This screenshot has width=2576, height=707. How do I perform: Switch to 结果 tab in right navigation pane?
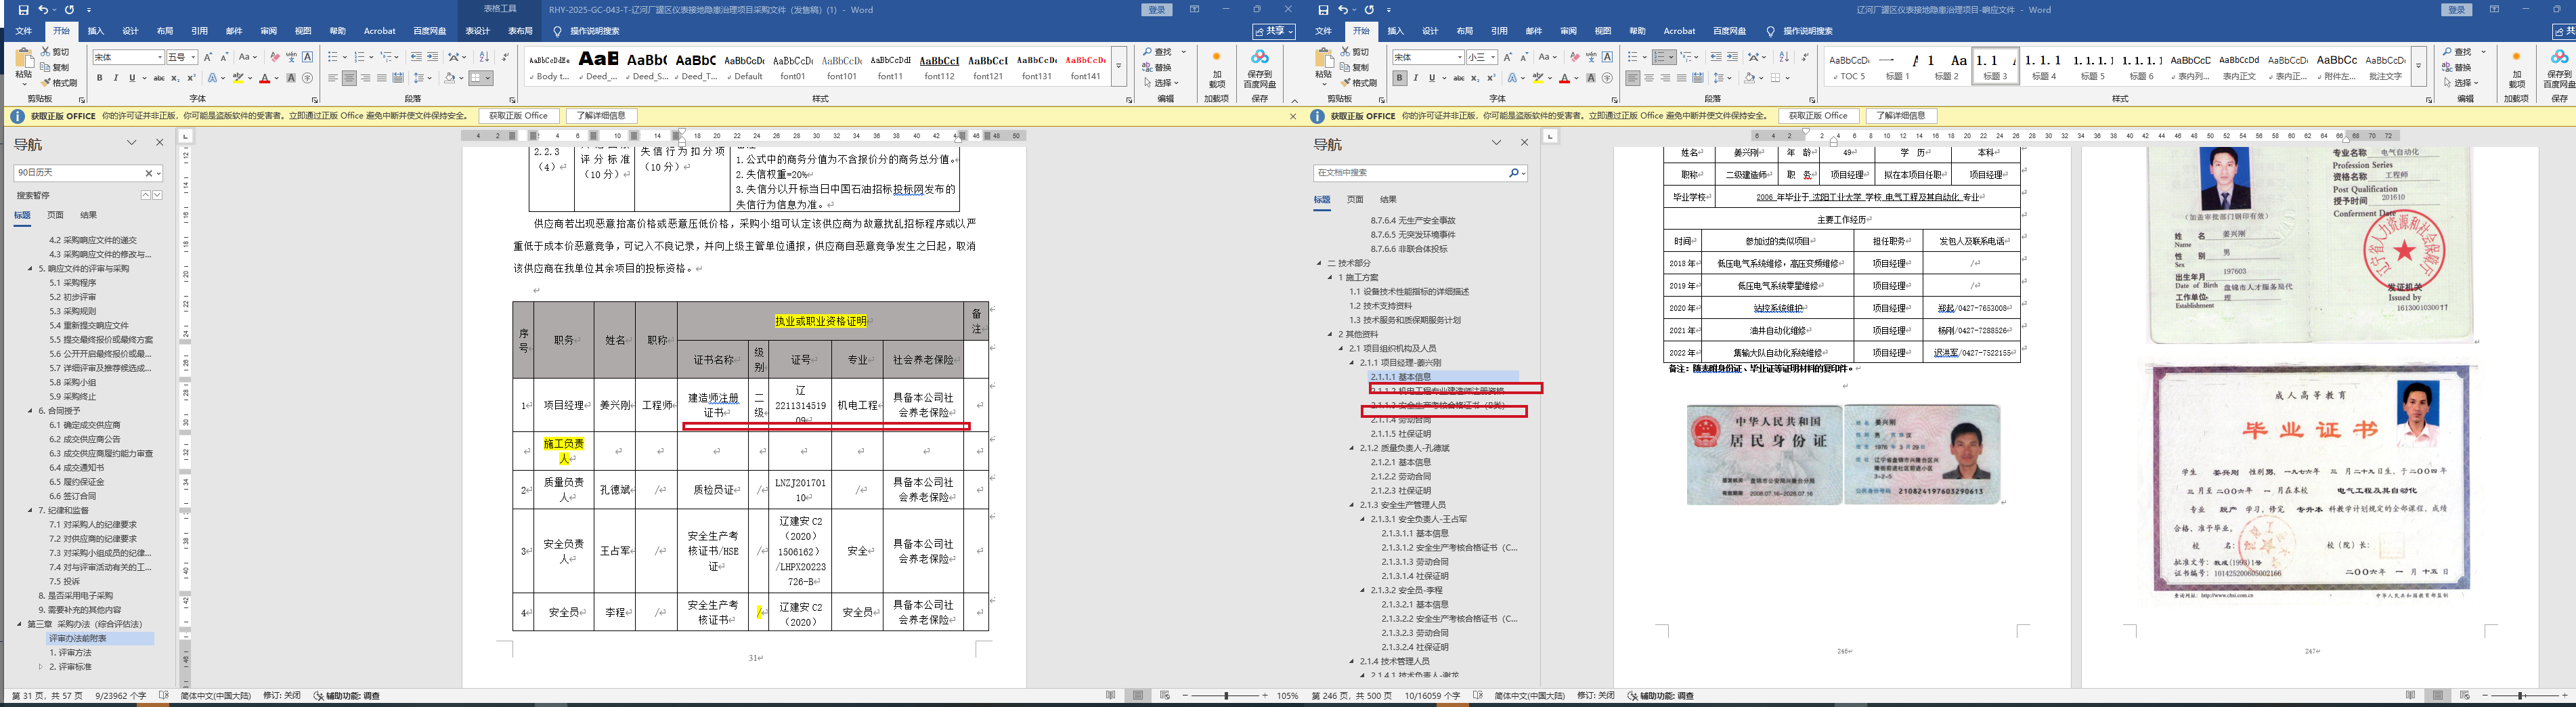[x=1388, y=199]
